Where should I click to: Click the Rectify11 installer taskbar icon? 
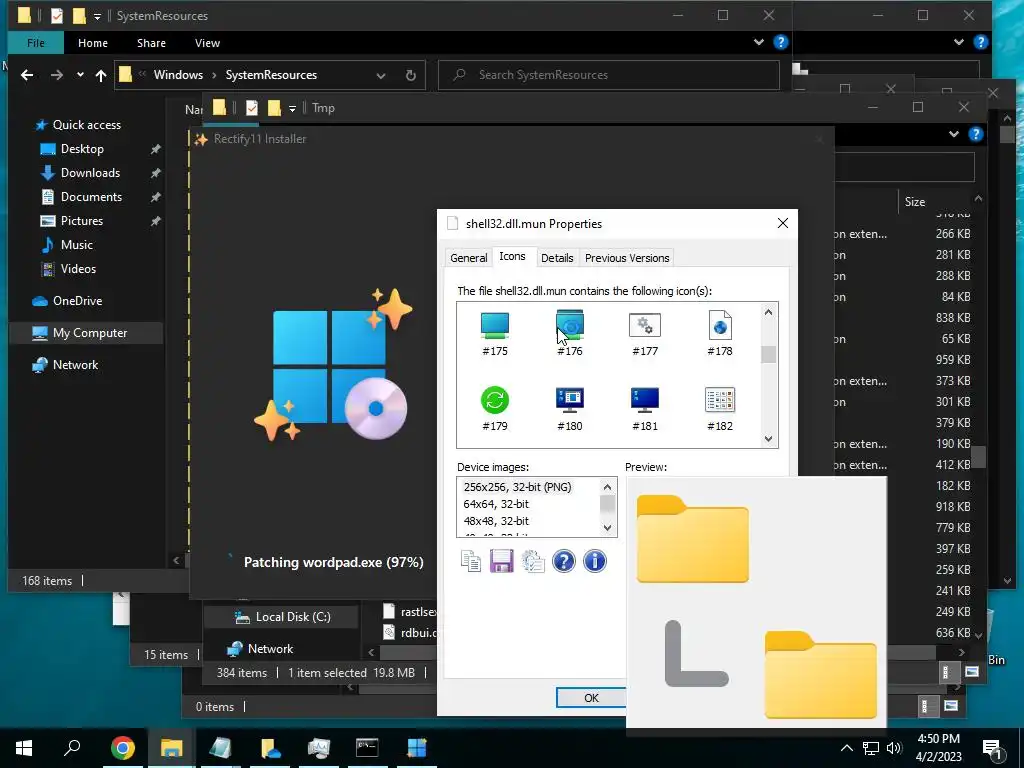[x=416, y=748]
